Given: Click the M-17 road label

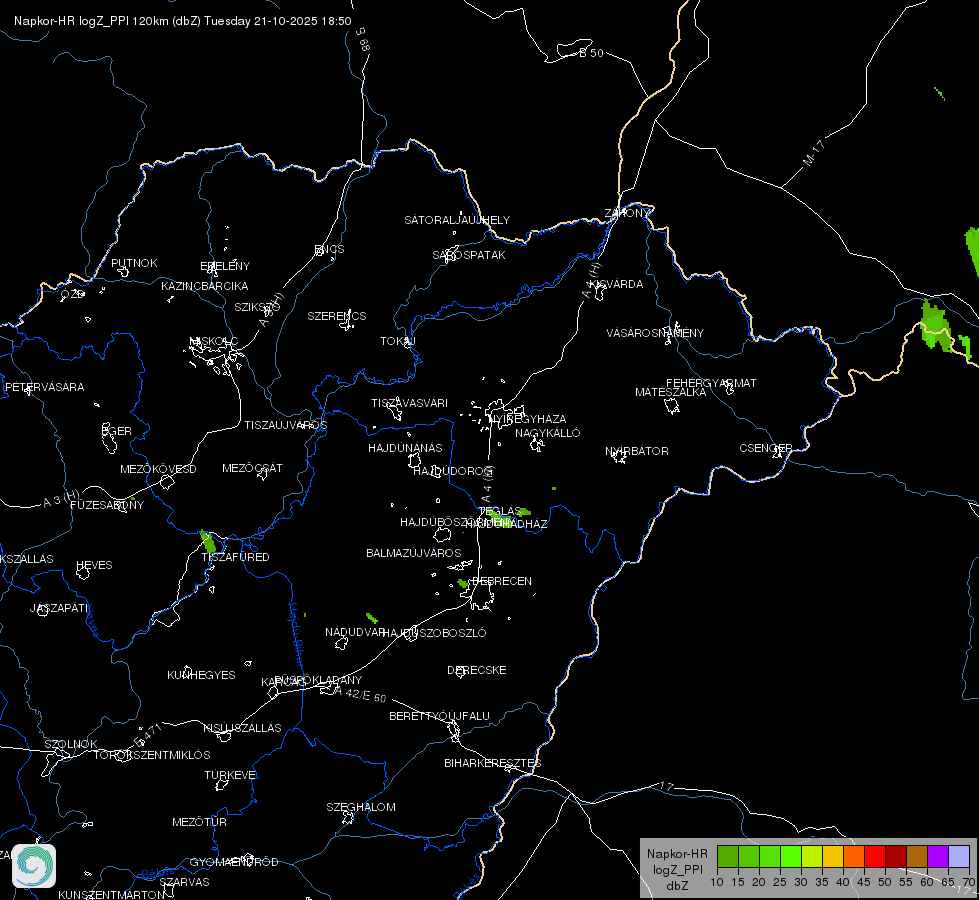Looking at the screenshot, I should click(814, 153).
